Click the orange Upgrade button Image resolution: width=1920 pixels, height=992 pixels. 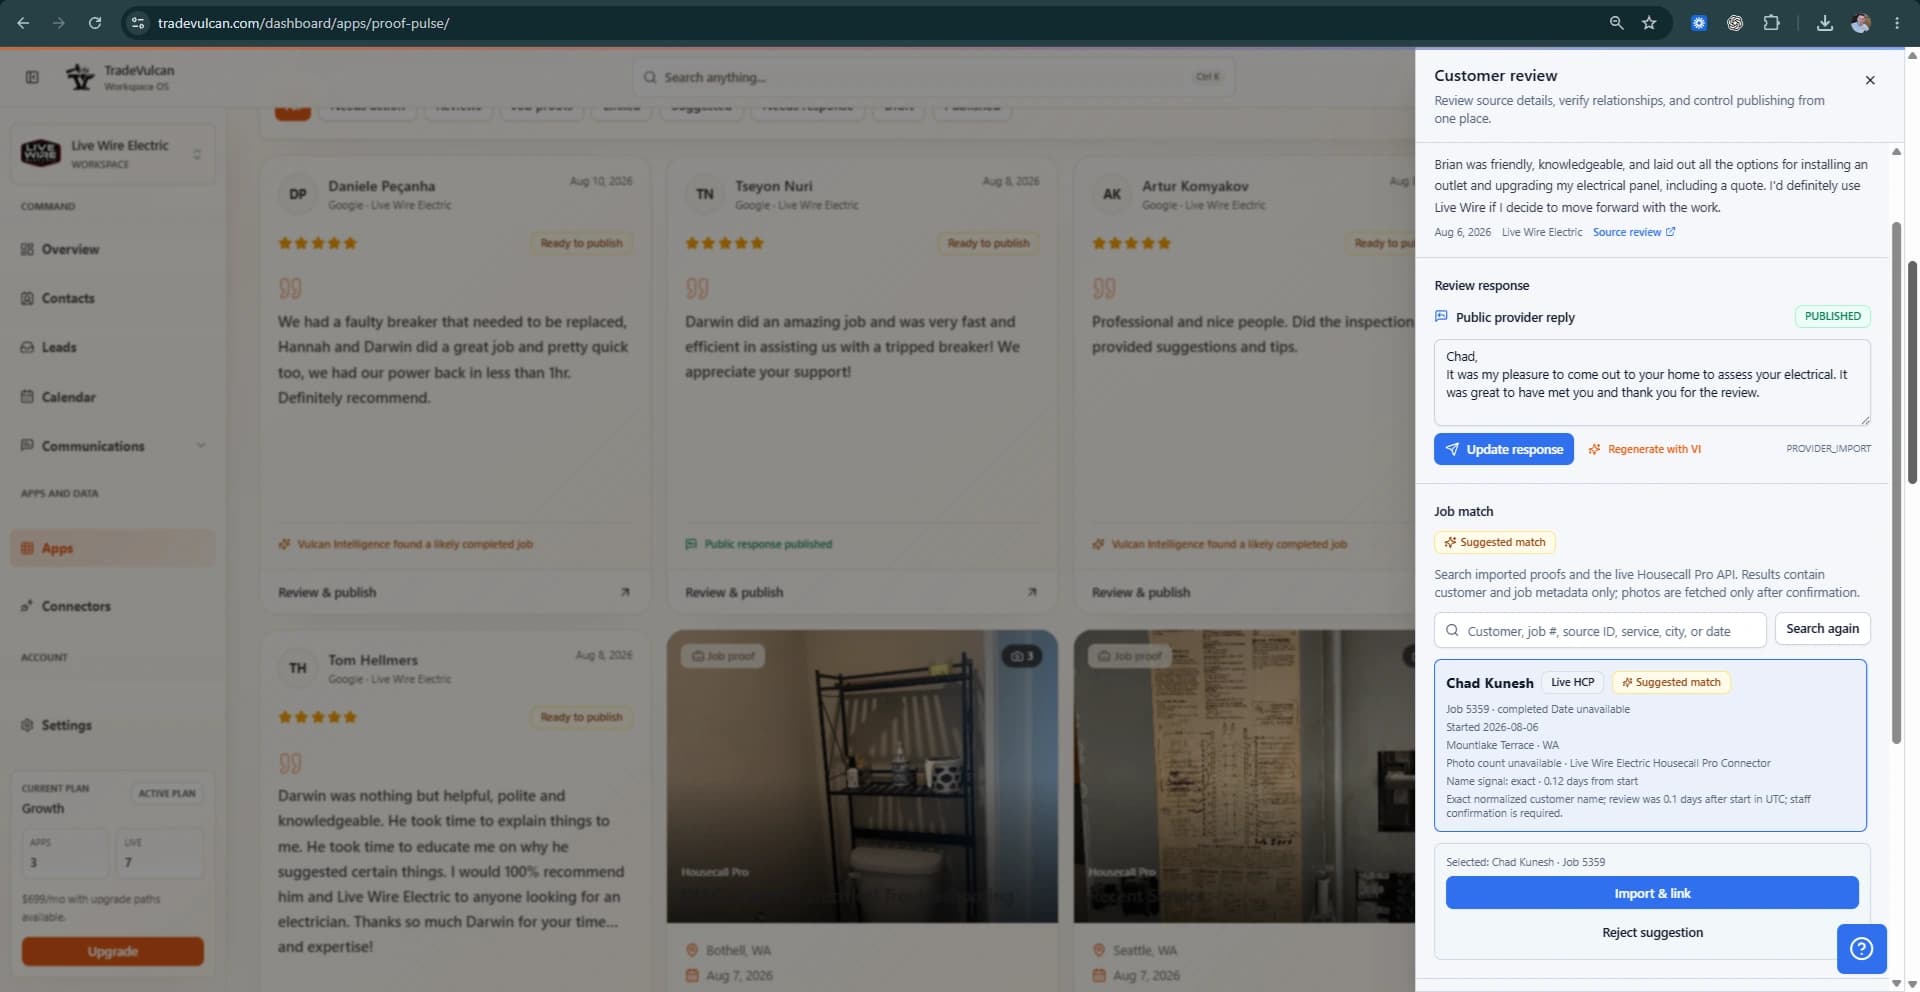(112, 951)
